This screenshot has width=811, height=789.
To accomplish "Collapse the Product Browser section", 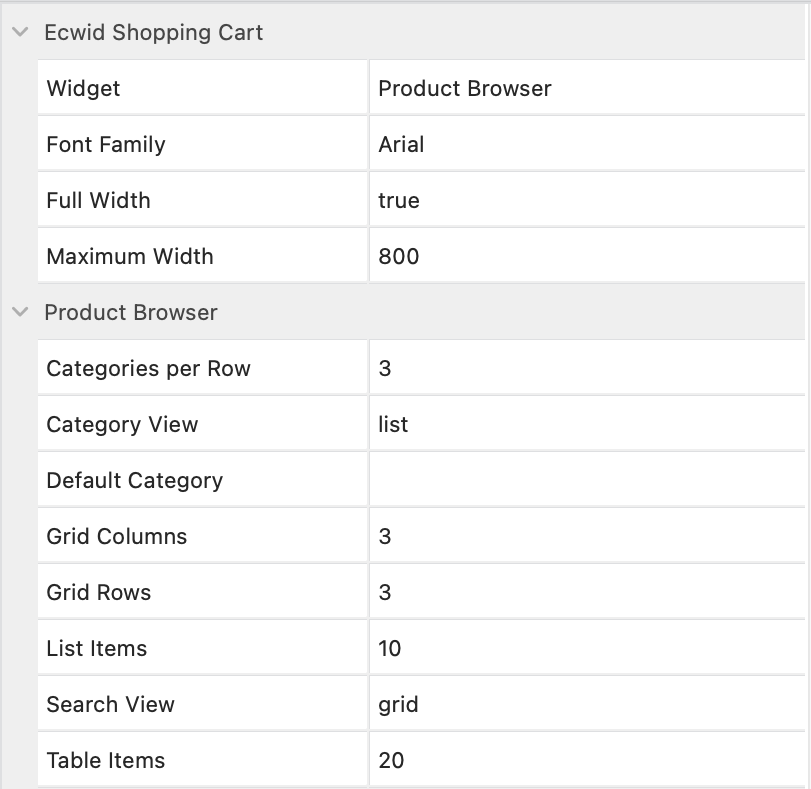I will tap(18, 312).
